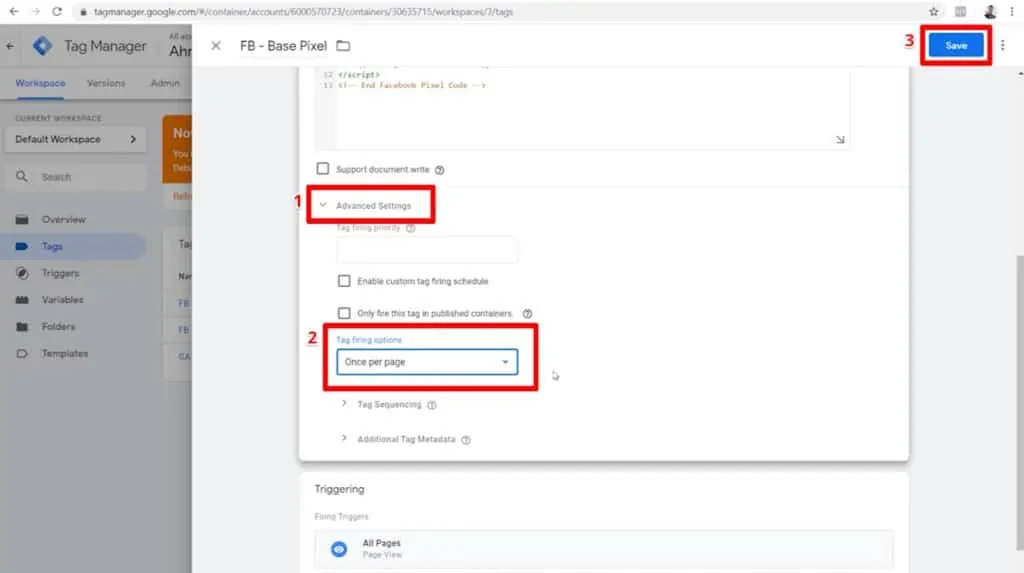The height and width of the screenshot is (573, 1024).
Task: Switch to the Workspace tab
Action: 40,83
